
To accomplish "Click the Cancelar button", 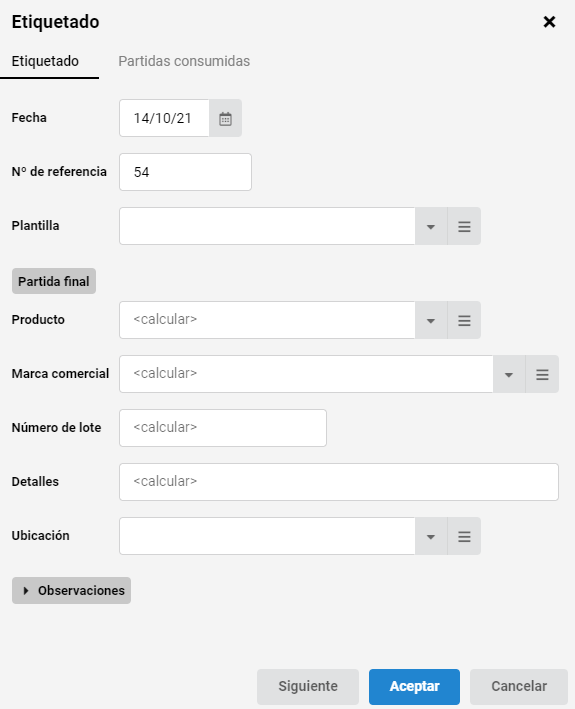I will pos(519,686).
